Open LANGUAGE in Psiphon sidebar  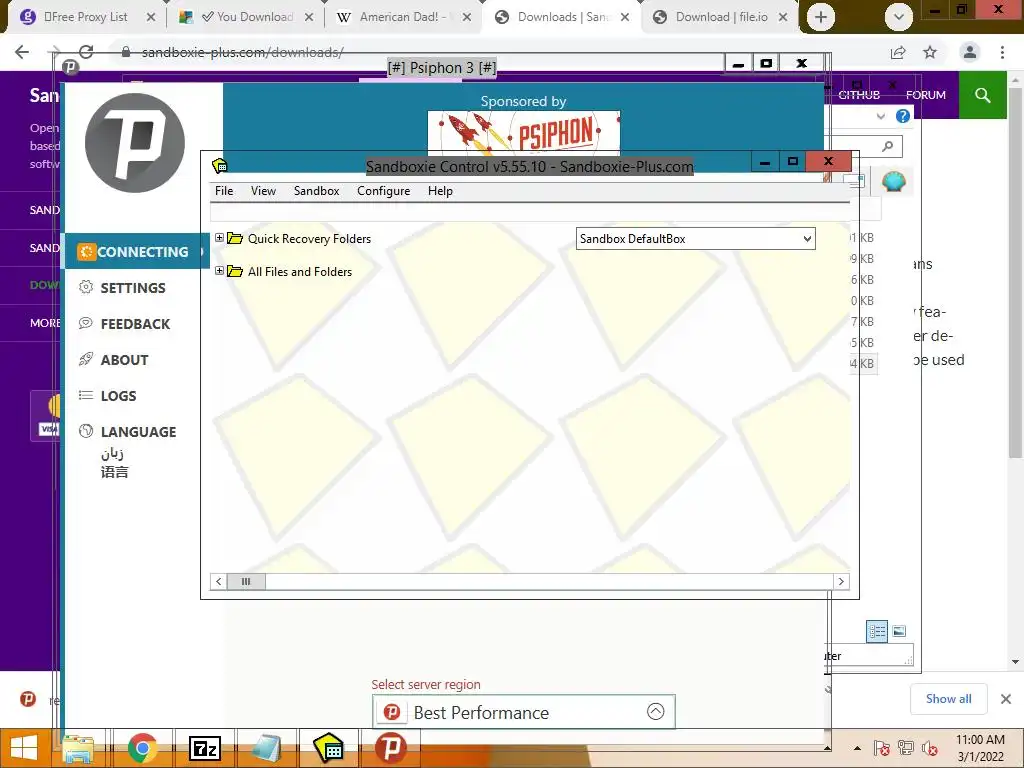click(x=138, y=432)
